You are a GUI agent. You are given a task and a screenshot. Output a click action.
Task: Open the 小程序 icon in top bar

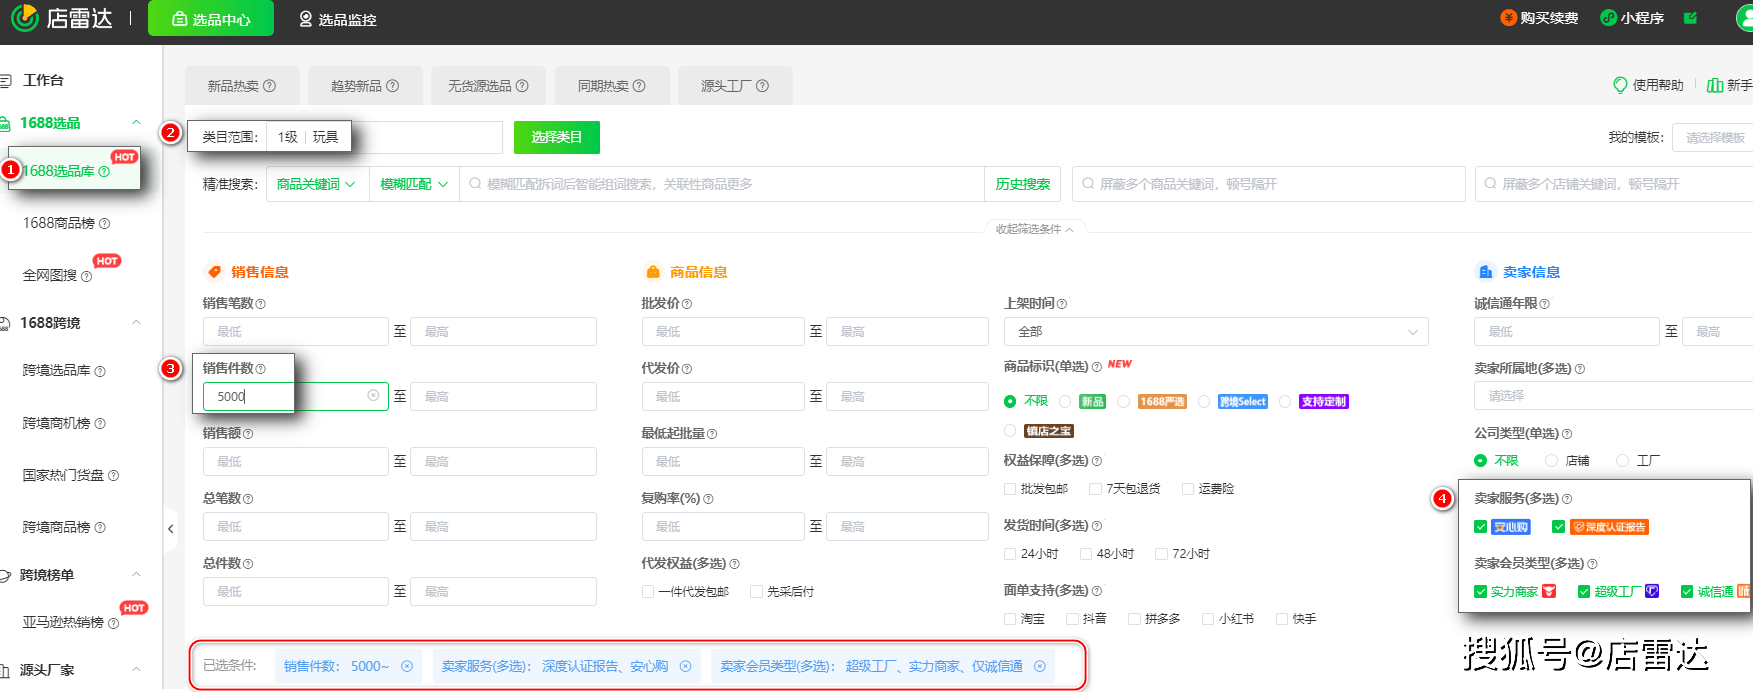[1608, 18]
